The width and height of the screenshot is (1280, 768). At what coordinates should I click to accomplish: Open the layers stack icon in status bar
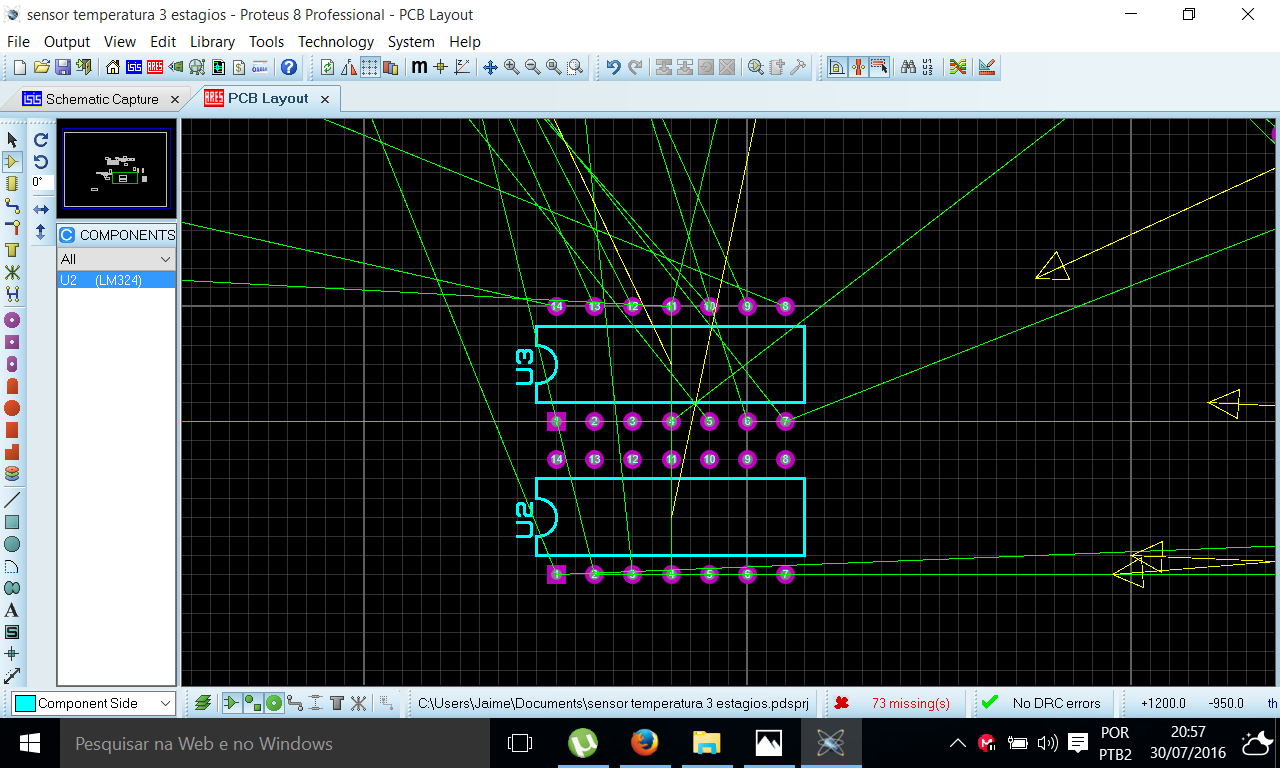203,703
